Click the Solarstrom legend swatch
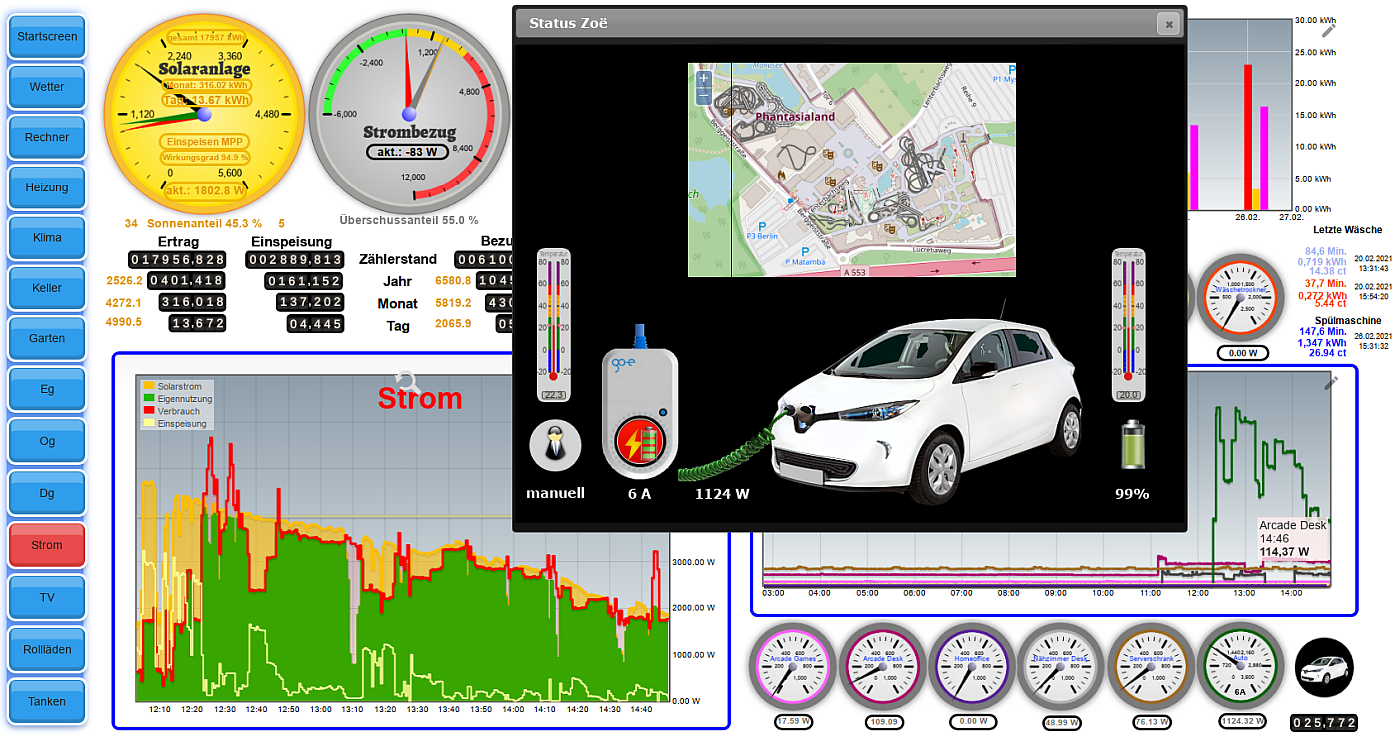Image resolution: width=1400 pixels, height=746 pixels. pos(148,385)
